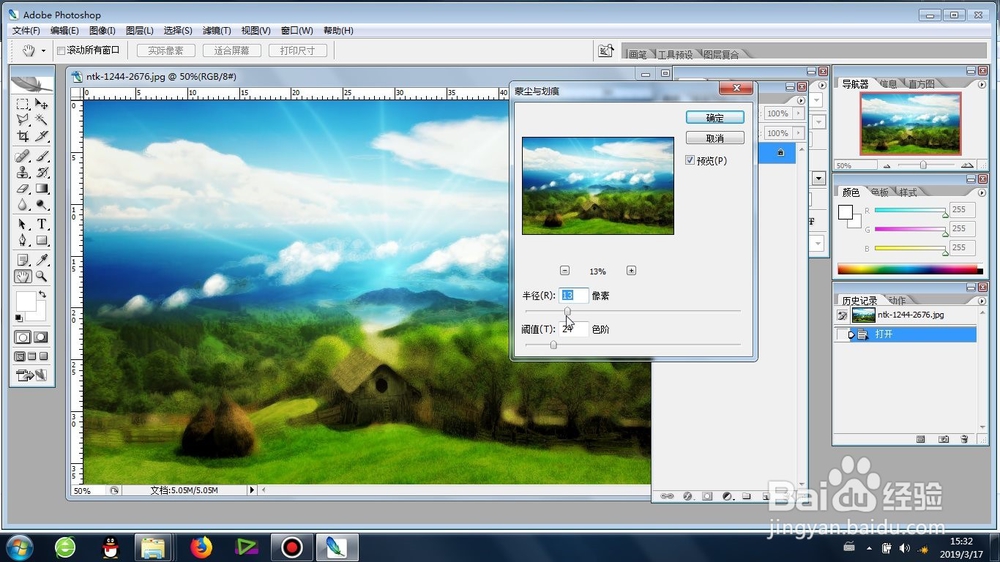Open Hand tool preset picker dropdown

pyautogui.click(x=43, y=50)
